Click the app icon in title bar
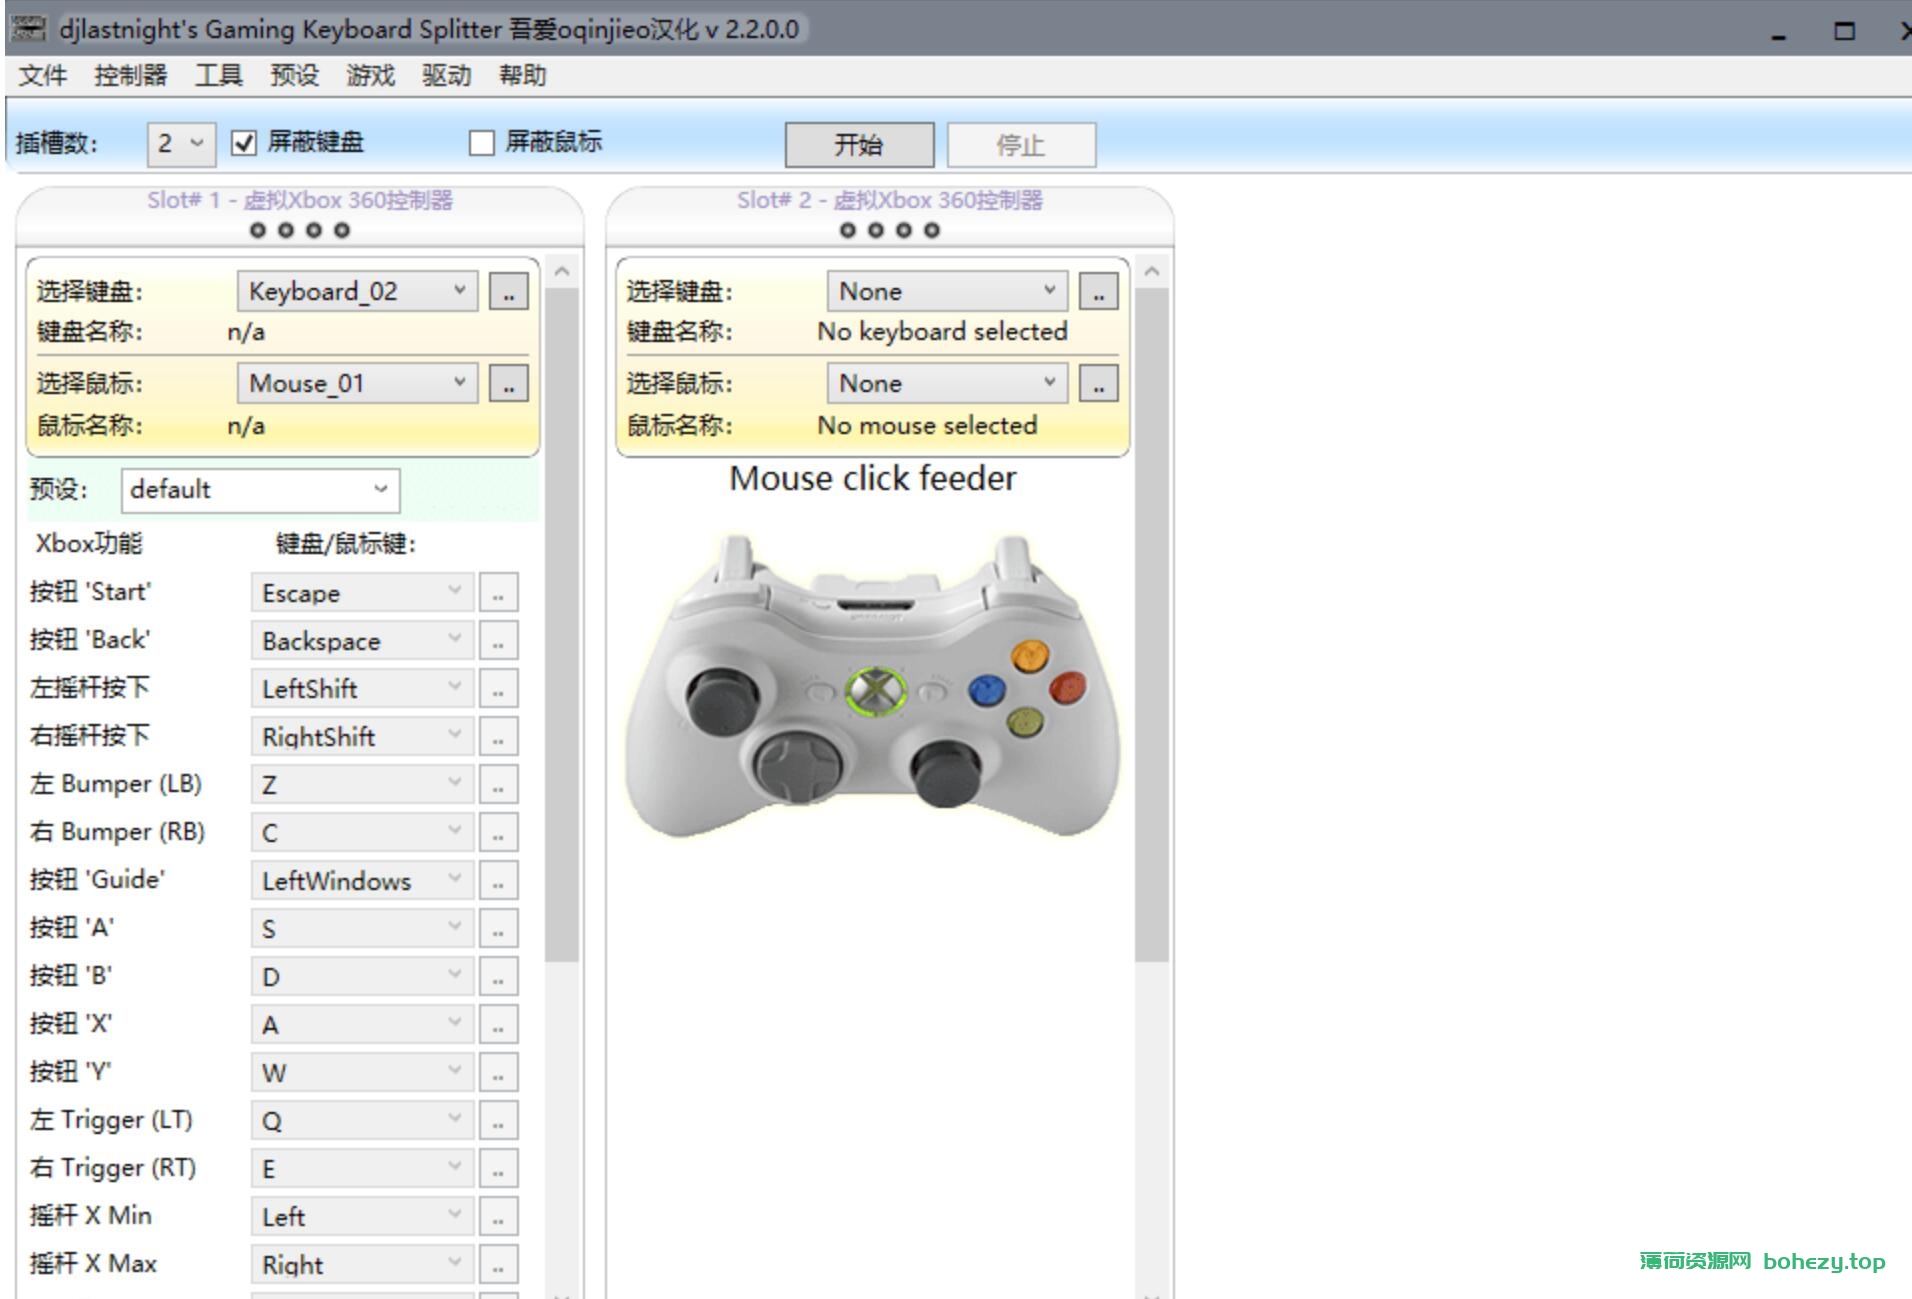 tap(29, 28)
